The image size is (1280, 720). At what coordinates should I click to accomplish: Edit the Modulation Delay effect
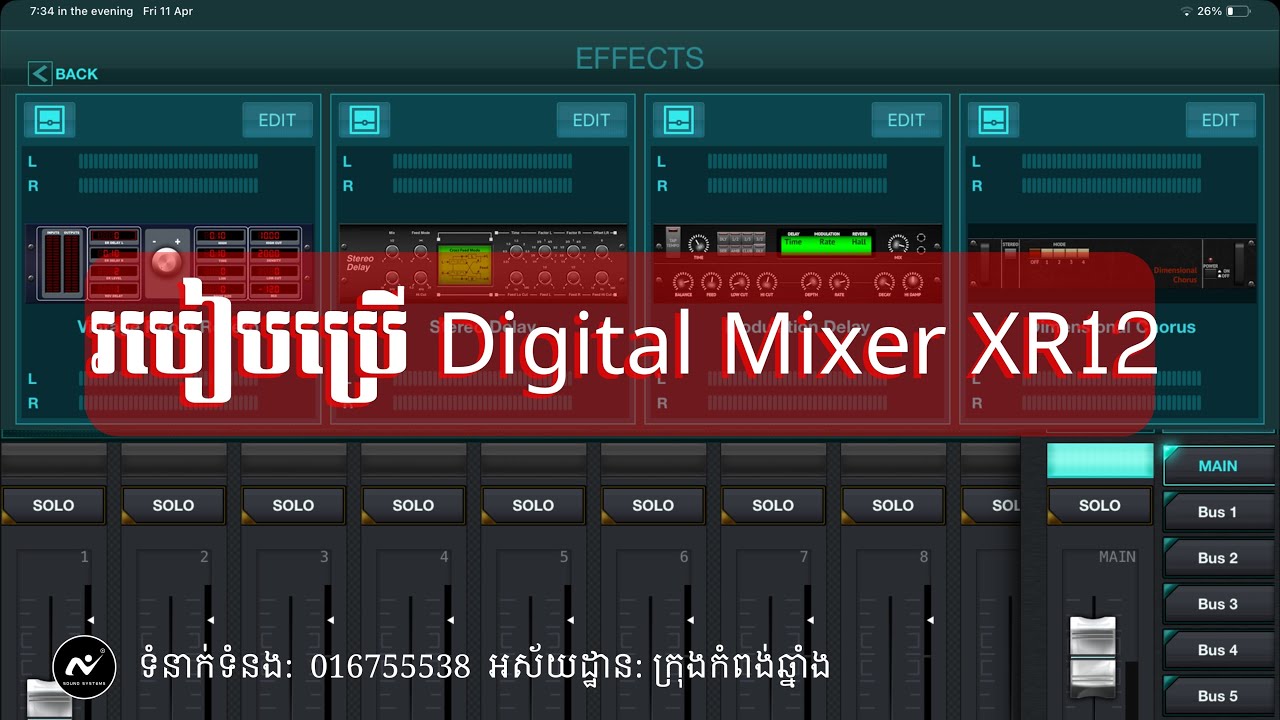[x=906, y=120]
